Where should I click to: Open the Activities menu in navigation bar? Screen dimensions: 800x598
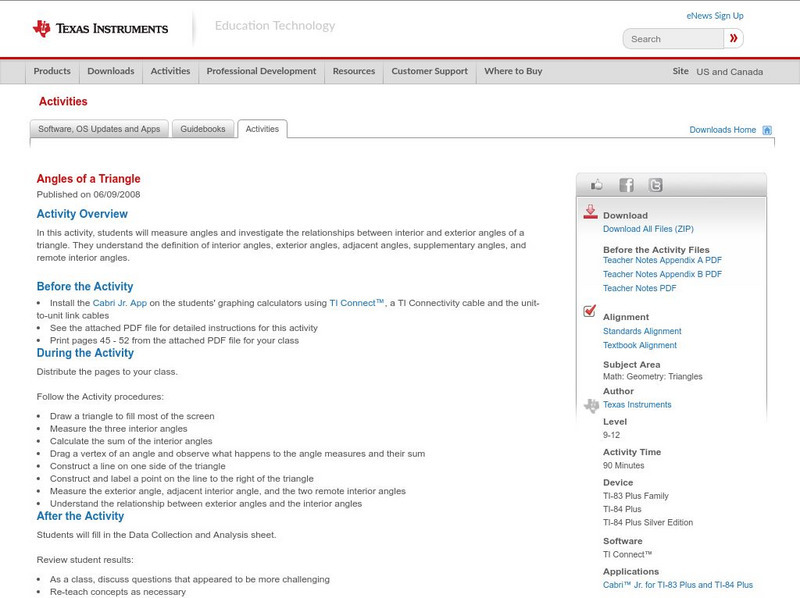(x=170, y=71)
